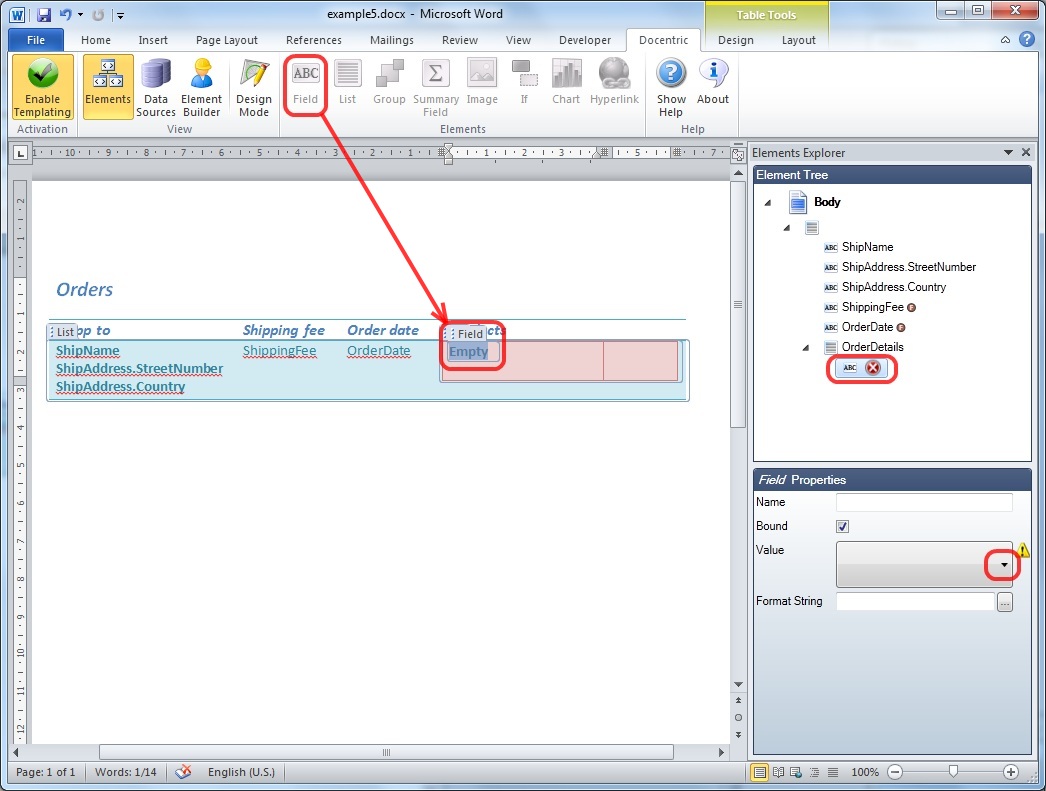Insert an If element
Screen dimensions: 1046x791
(x=524, y=83)
